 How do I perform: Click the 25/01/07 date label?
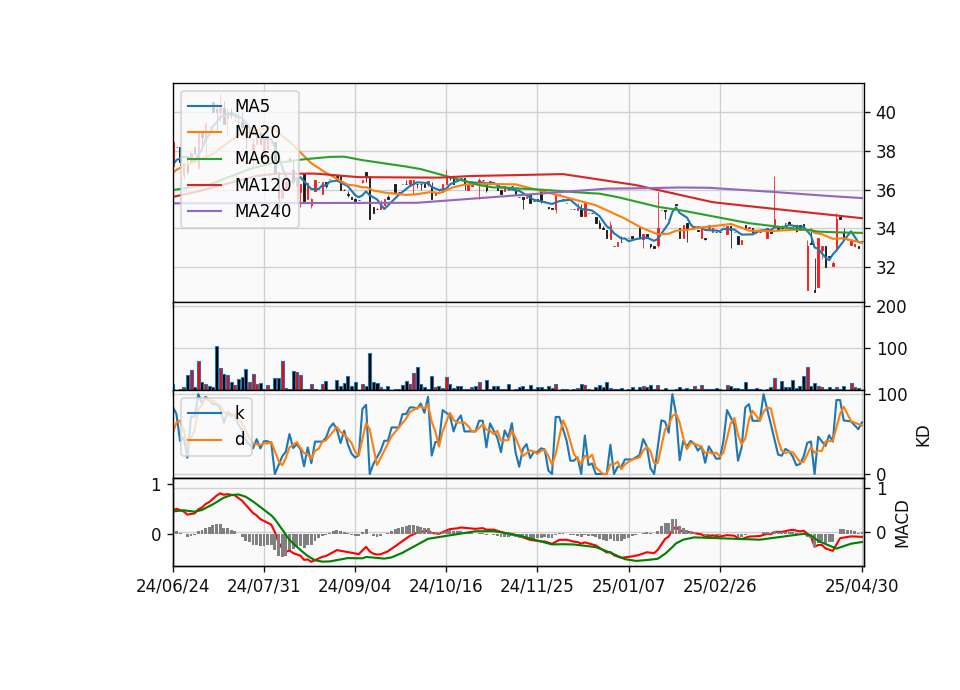point(628,586)
